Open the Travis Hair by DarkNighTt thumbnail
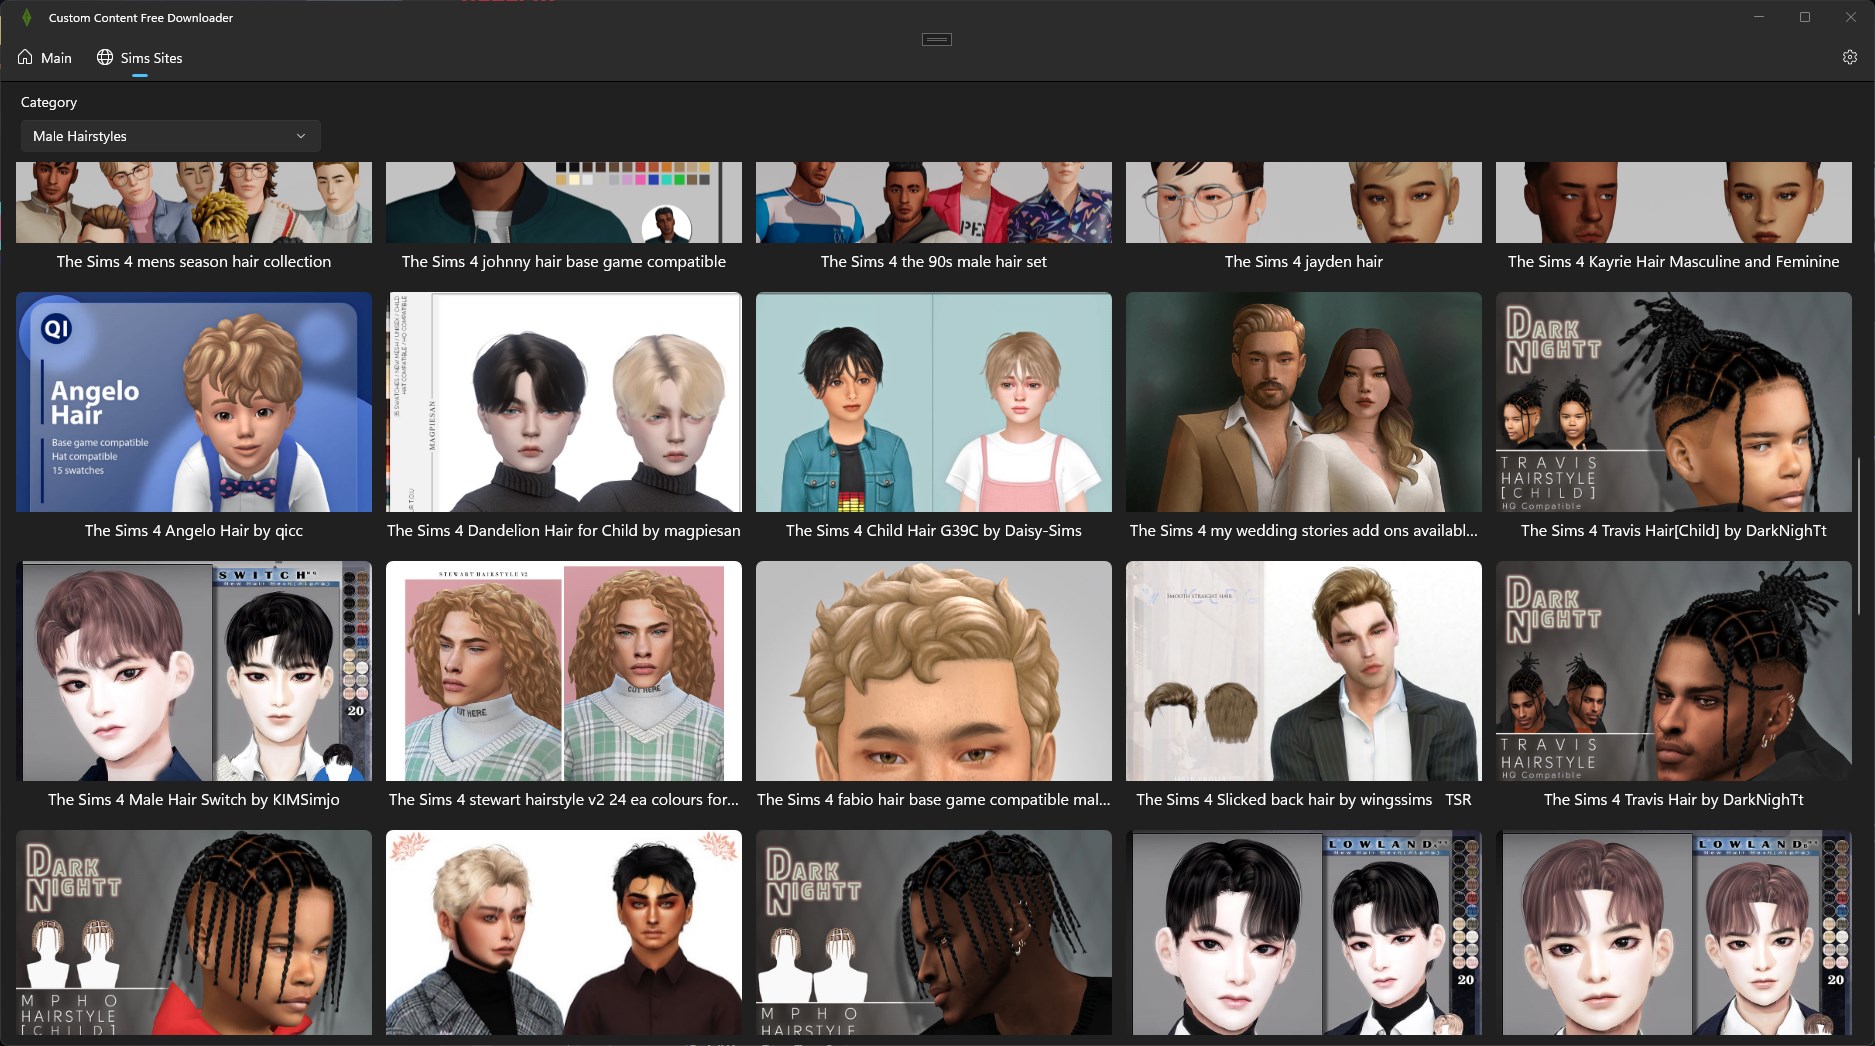Screen dimensions: 1875x1046 click(1674, 671)
